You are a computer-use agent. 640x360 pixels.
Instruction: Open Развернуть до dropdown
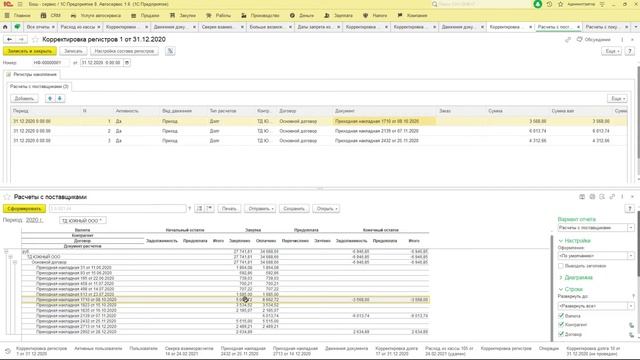631,306
